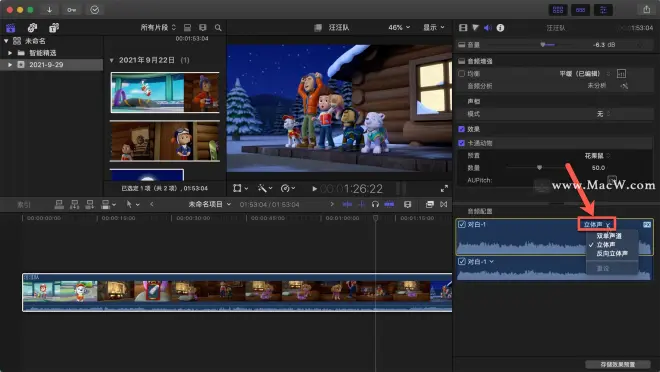Open the 46% viewer zoom dropdown
Screen dimensions: 660x372
click(399, 27)
